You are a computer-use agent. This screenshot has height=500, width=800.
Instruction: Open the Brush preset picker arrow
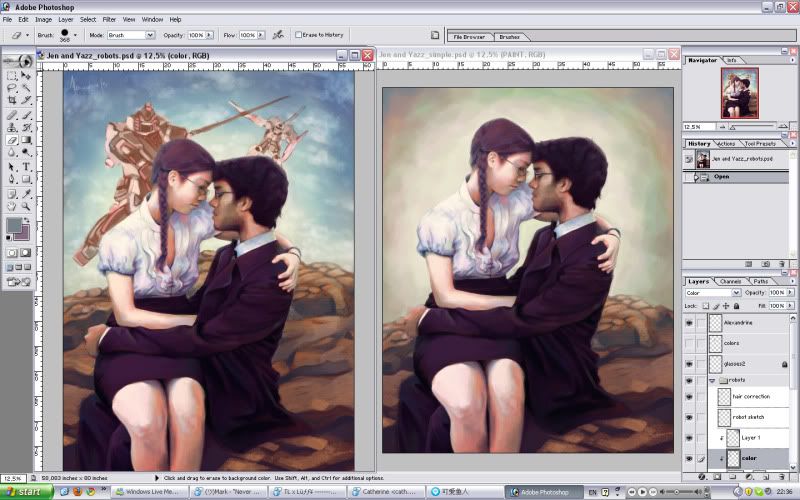[x=76, y=35]
